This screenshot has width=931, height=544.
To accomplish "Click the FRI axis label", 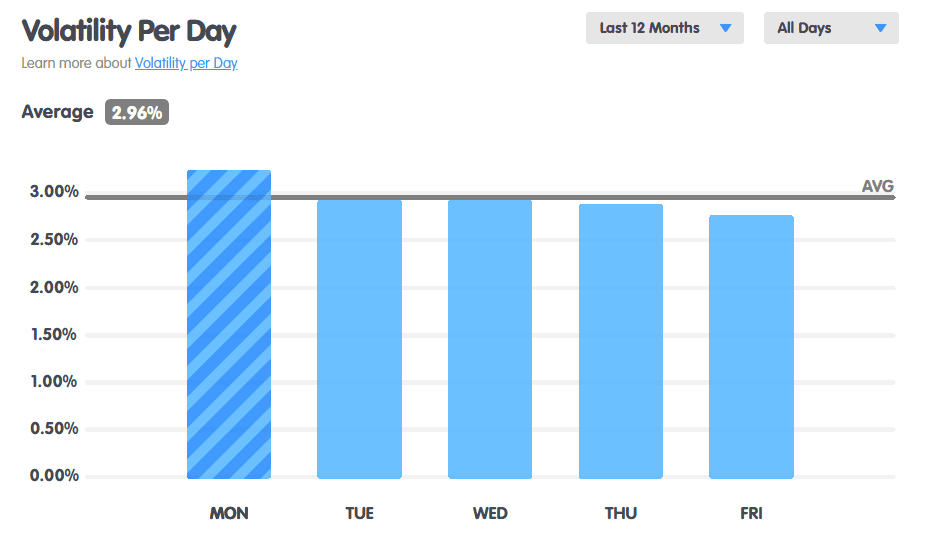I will tap(751, 513).
